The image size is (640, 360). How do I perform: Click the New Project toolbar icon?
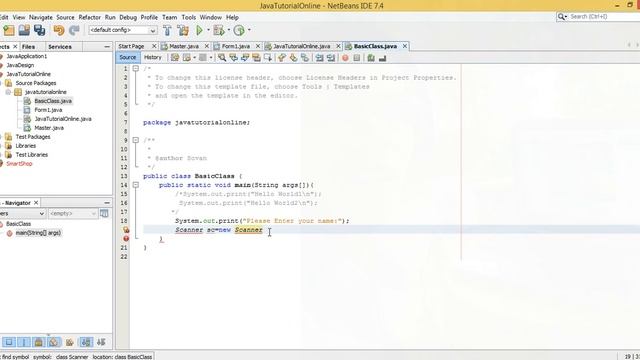tap(9, 30)
